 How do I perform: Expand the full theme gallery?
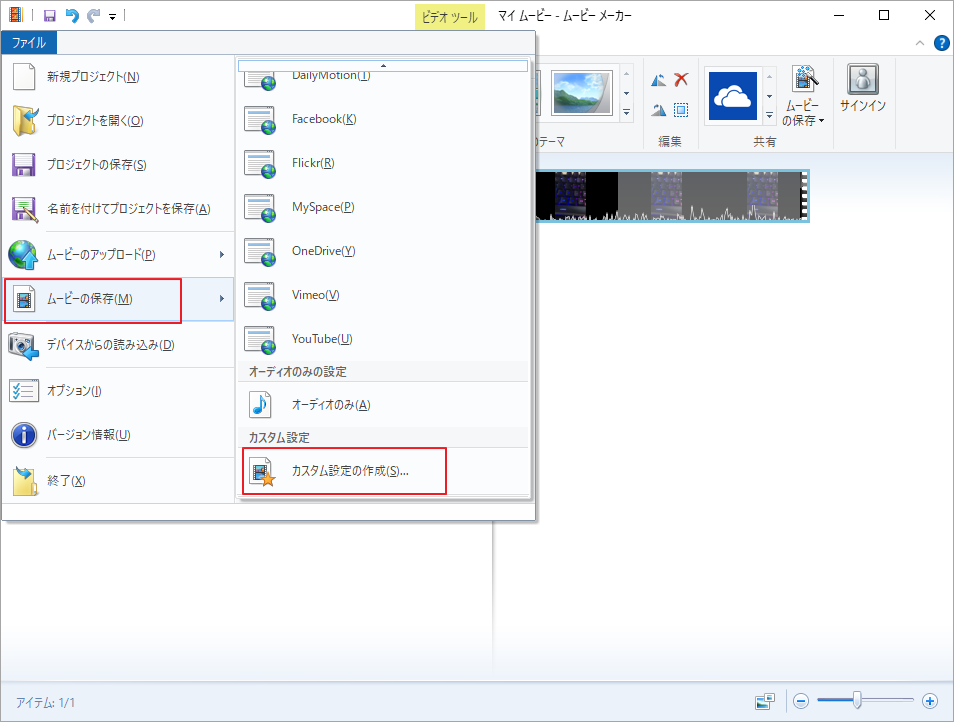[626, 112]
